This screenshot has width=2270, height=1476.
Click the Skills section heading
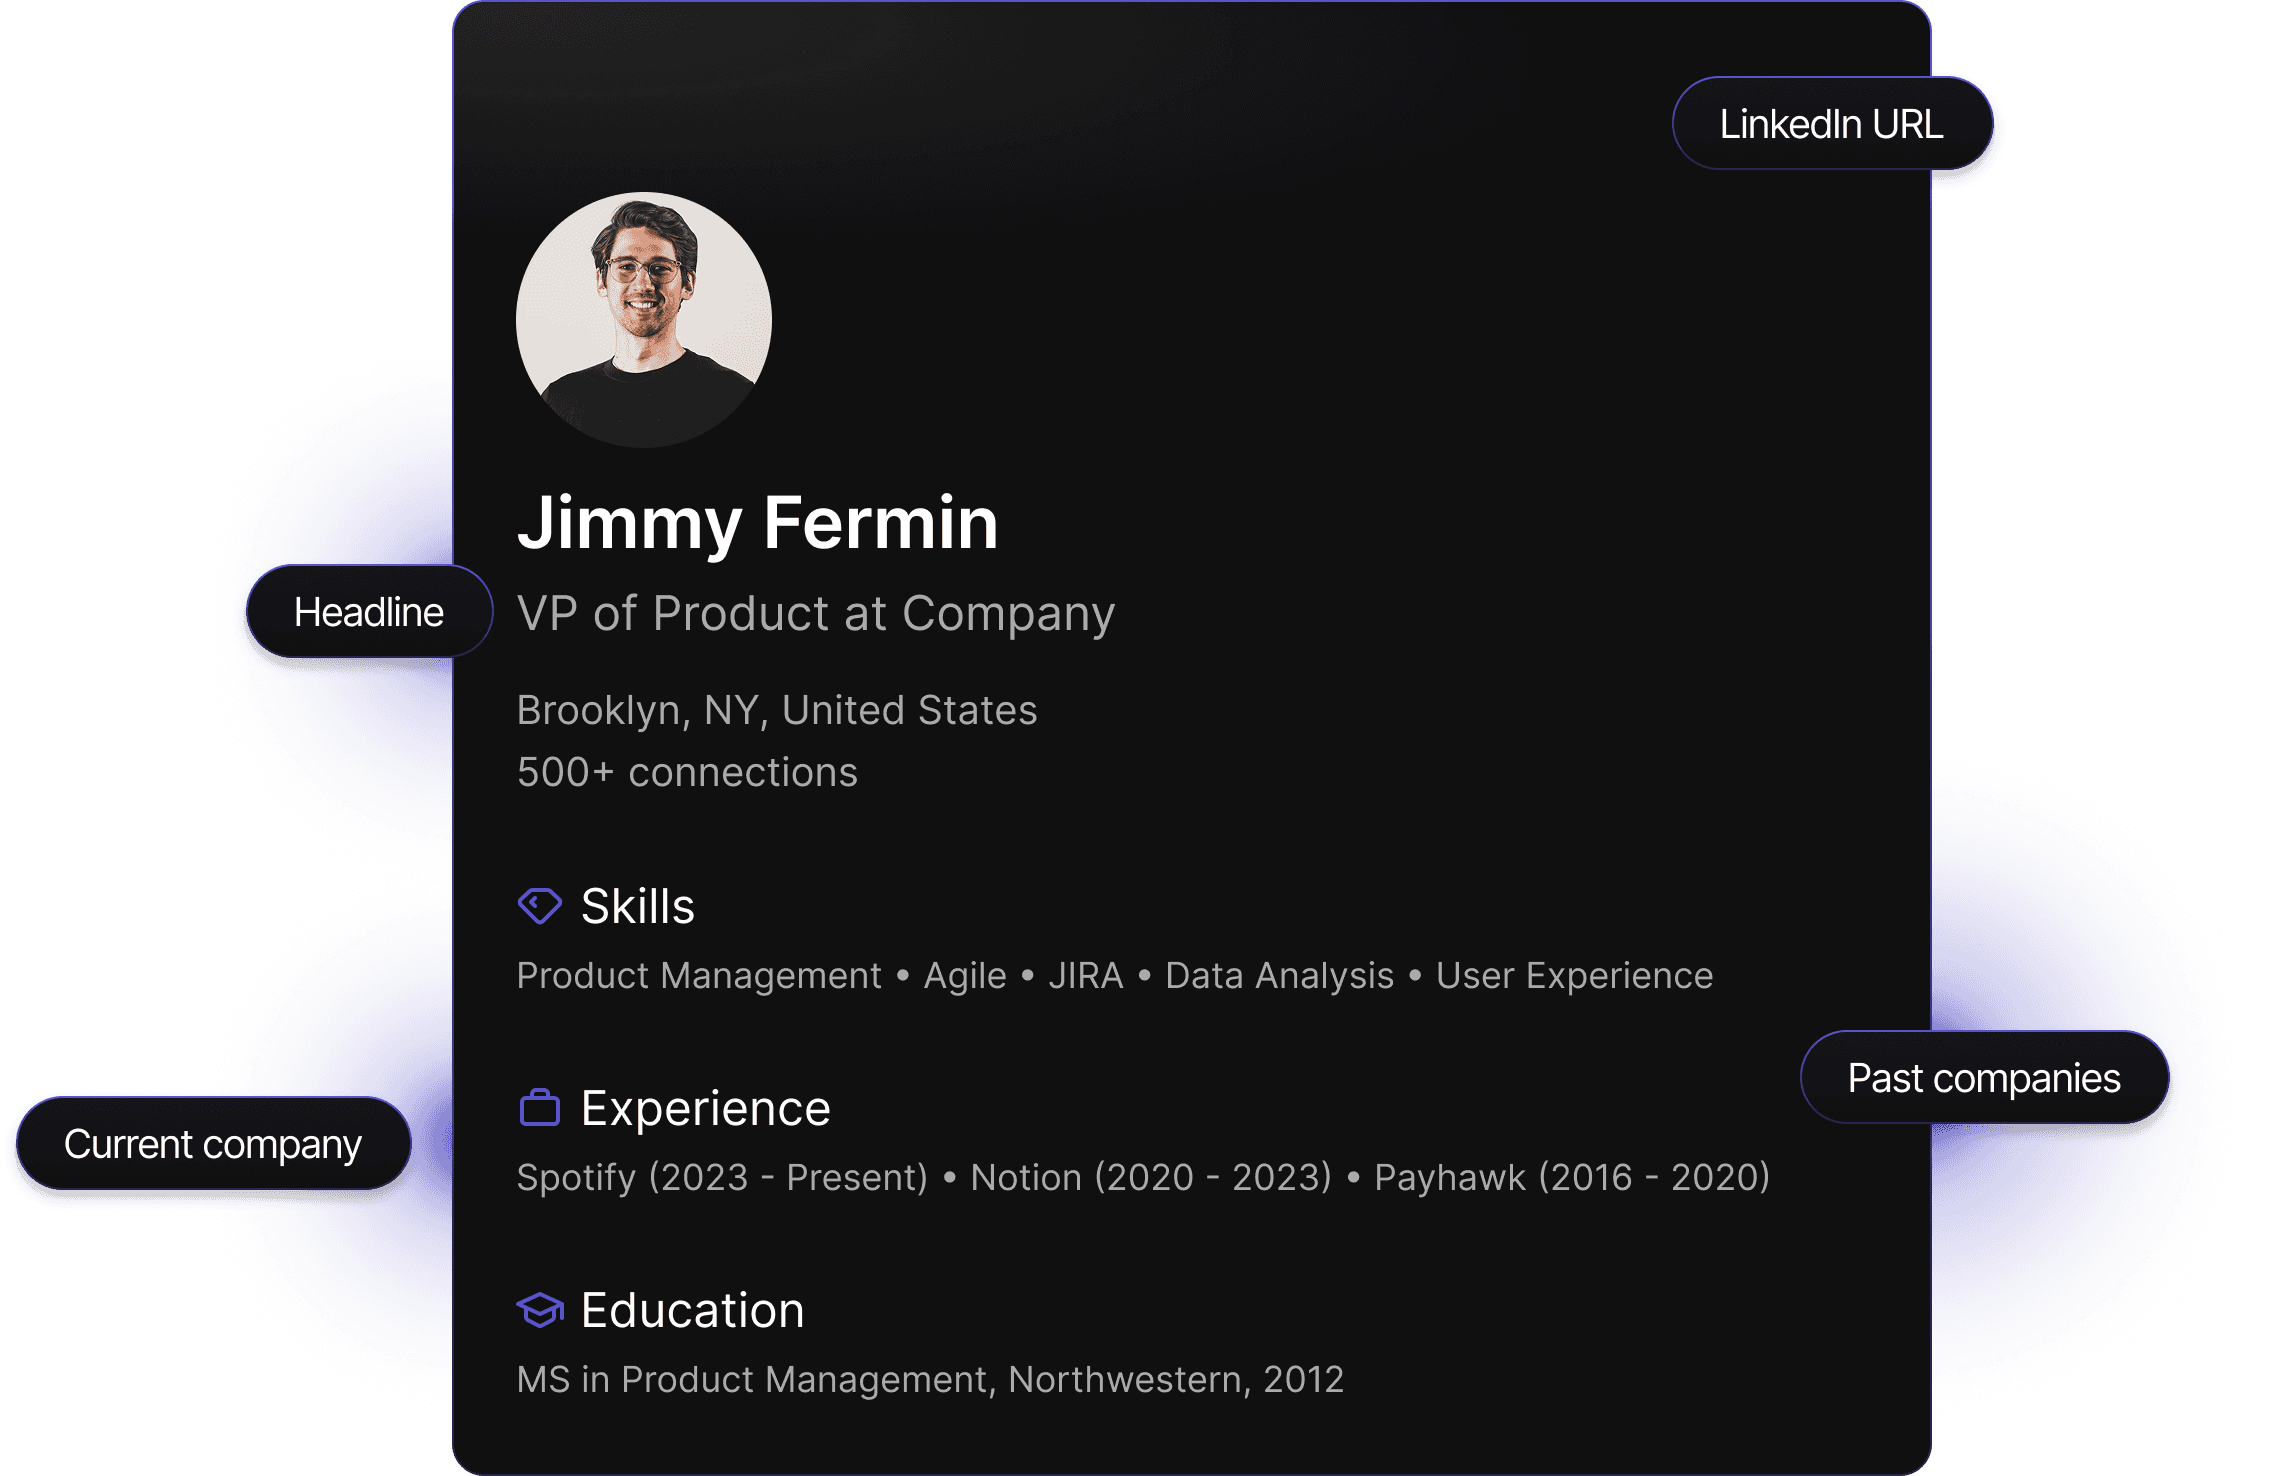(637, 906)
